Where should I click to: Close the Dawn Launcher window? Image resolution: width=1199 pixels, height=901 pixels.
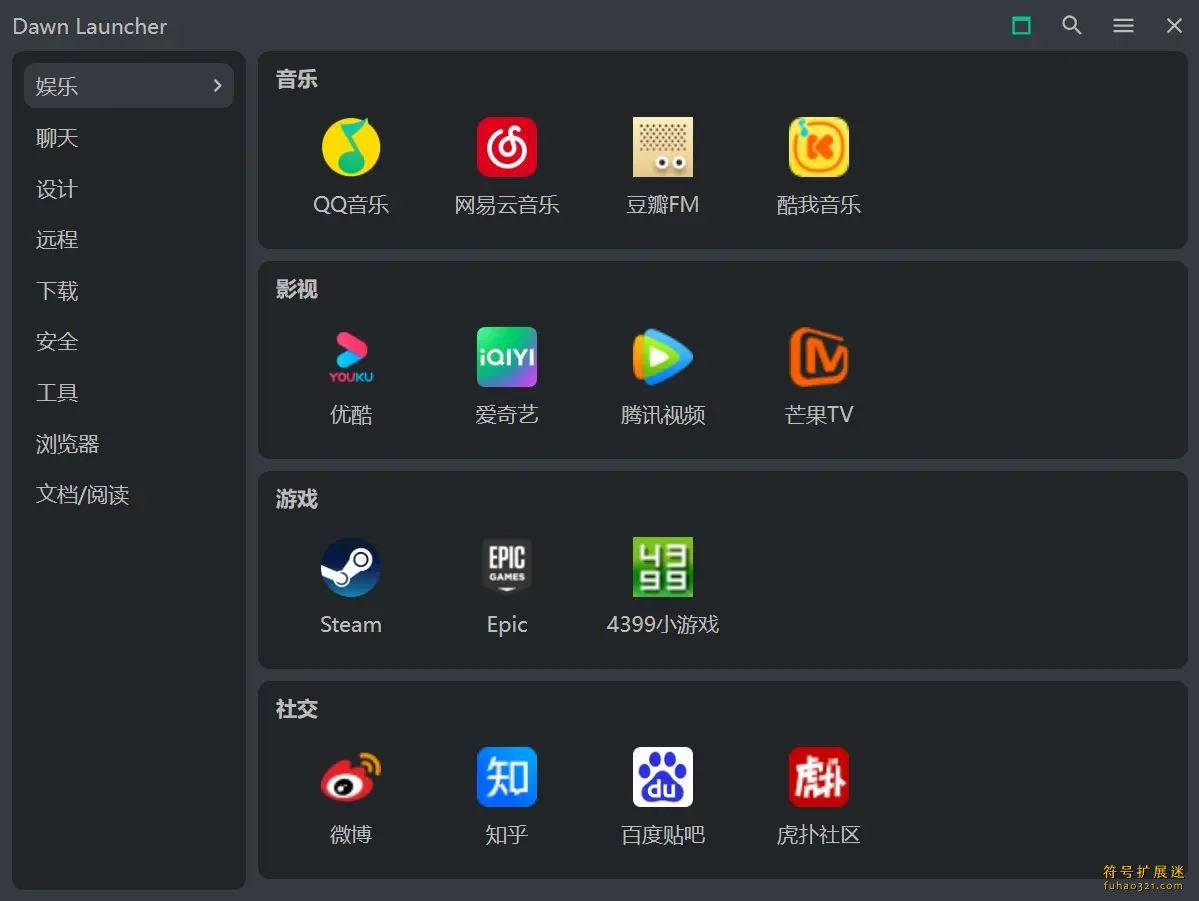coord(1175,25)
